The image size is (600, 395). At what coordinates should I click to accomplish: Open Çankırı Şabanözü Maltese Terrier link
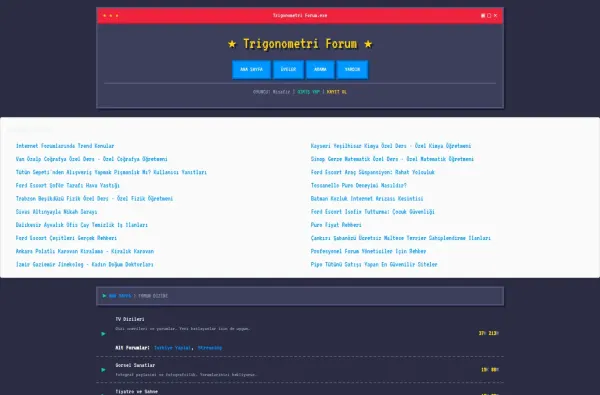(400, 238)
